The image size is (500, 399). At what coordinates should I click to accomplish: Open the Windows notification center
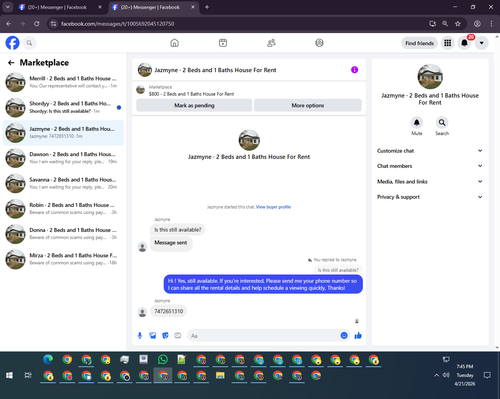coord(487,375)
